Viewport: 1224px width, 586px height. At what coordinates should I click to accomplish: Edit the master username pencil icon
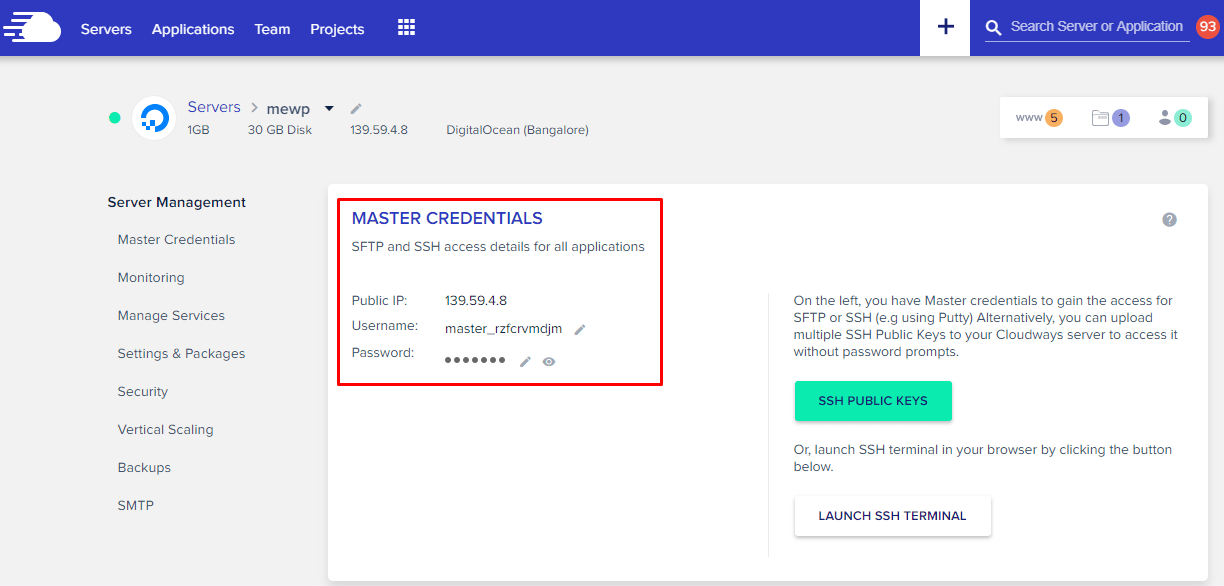click(x=580, y=329)
